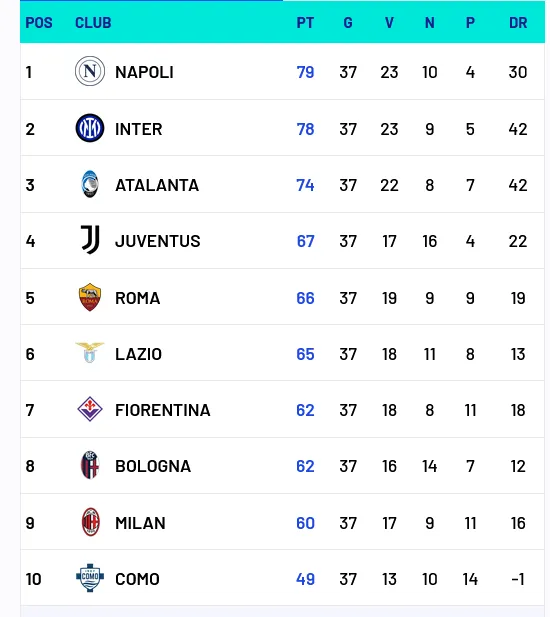
Task: Click the Como club logo
Action: 90,578
